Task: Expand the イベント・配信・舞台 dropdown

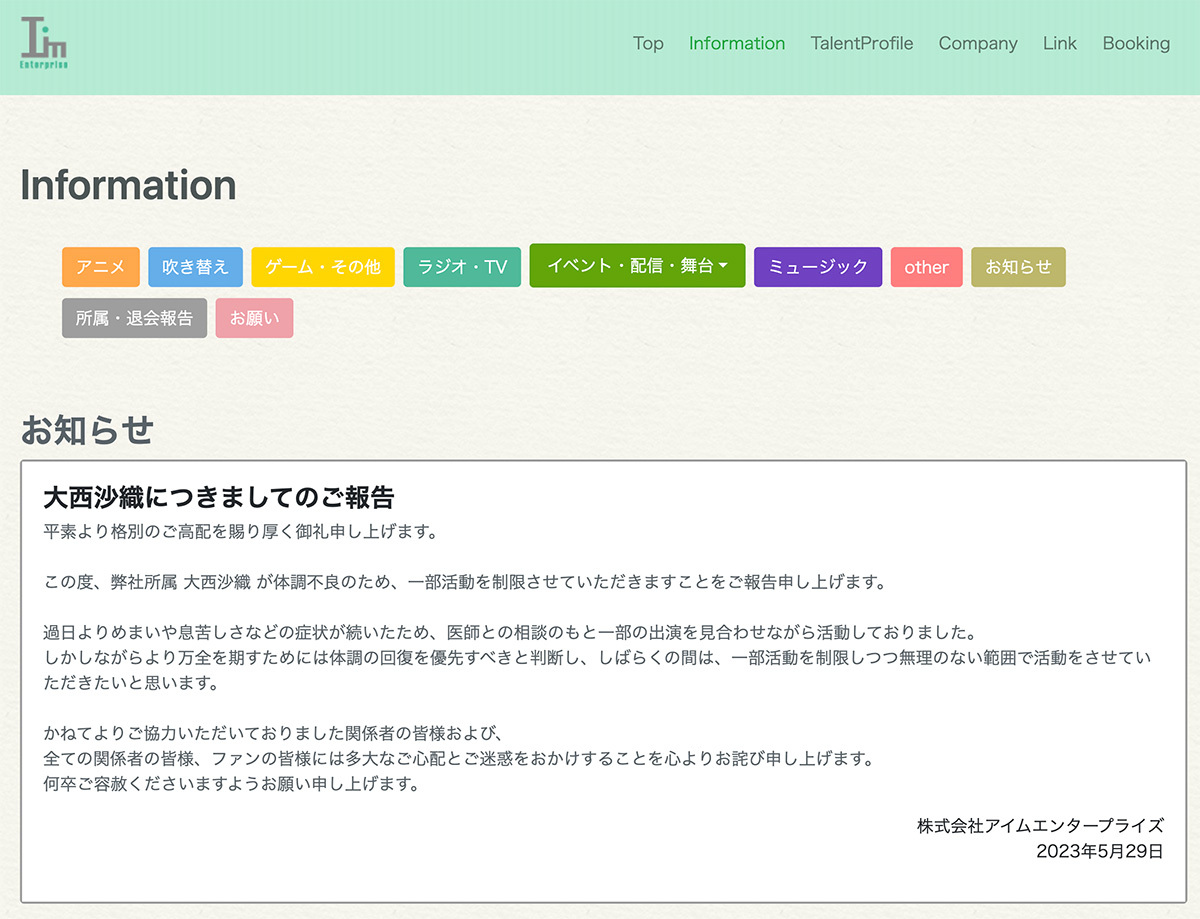Action: pos(637,266)
